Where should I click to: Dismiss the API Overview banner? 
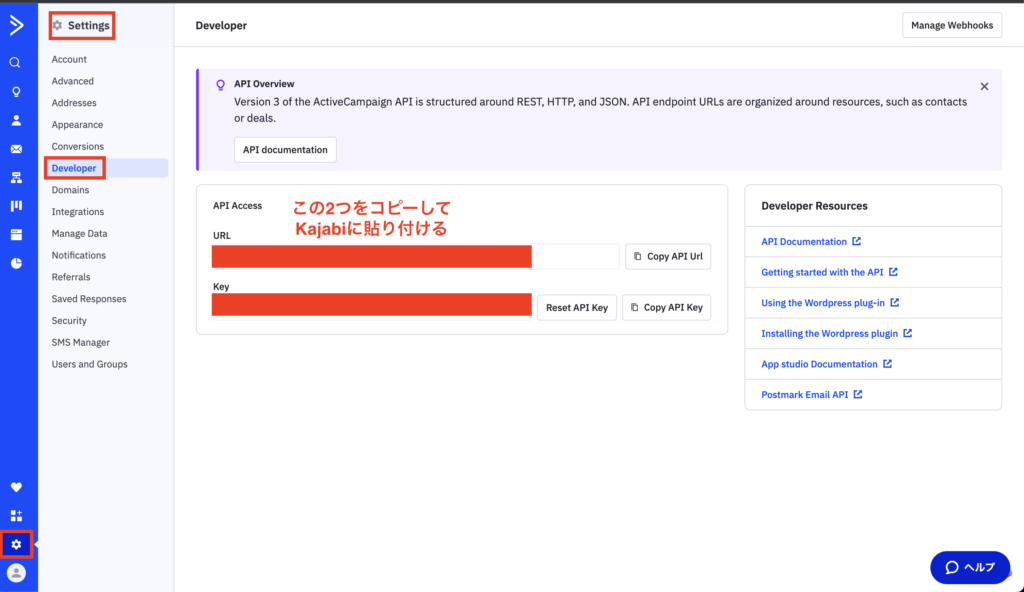tap(984, 86)
